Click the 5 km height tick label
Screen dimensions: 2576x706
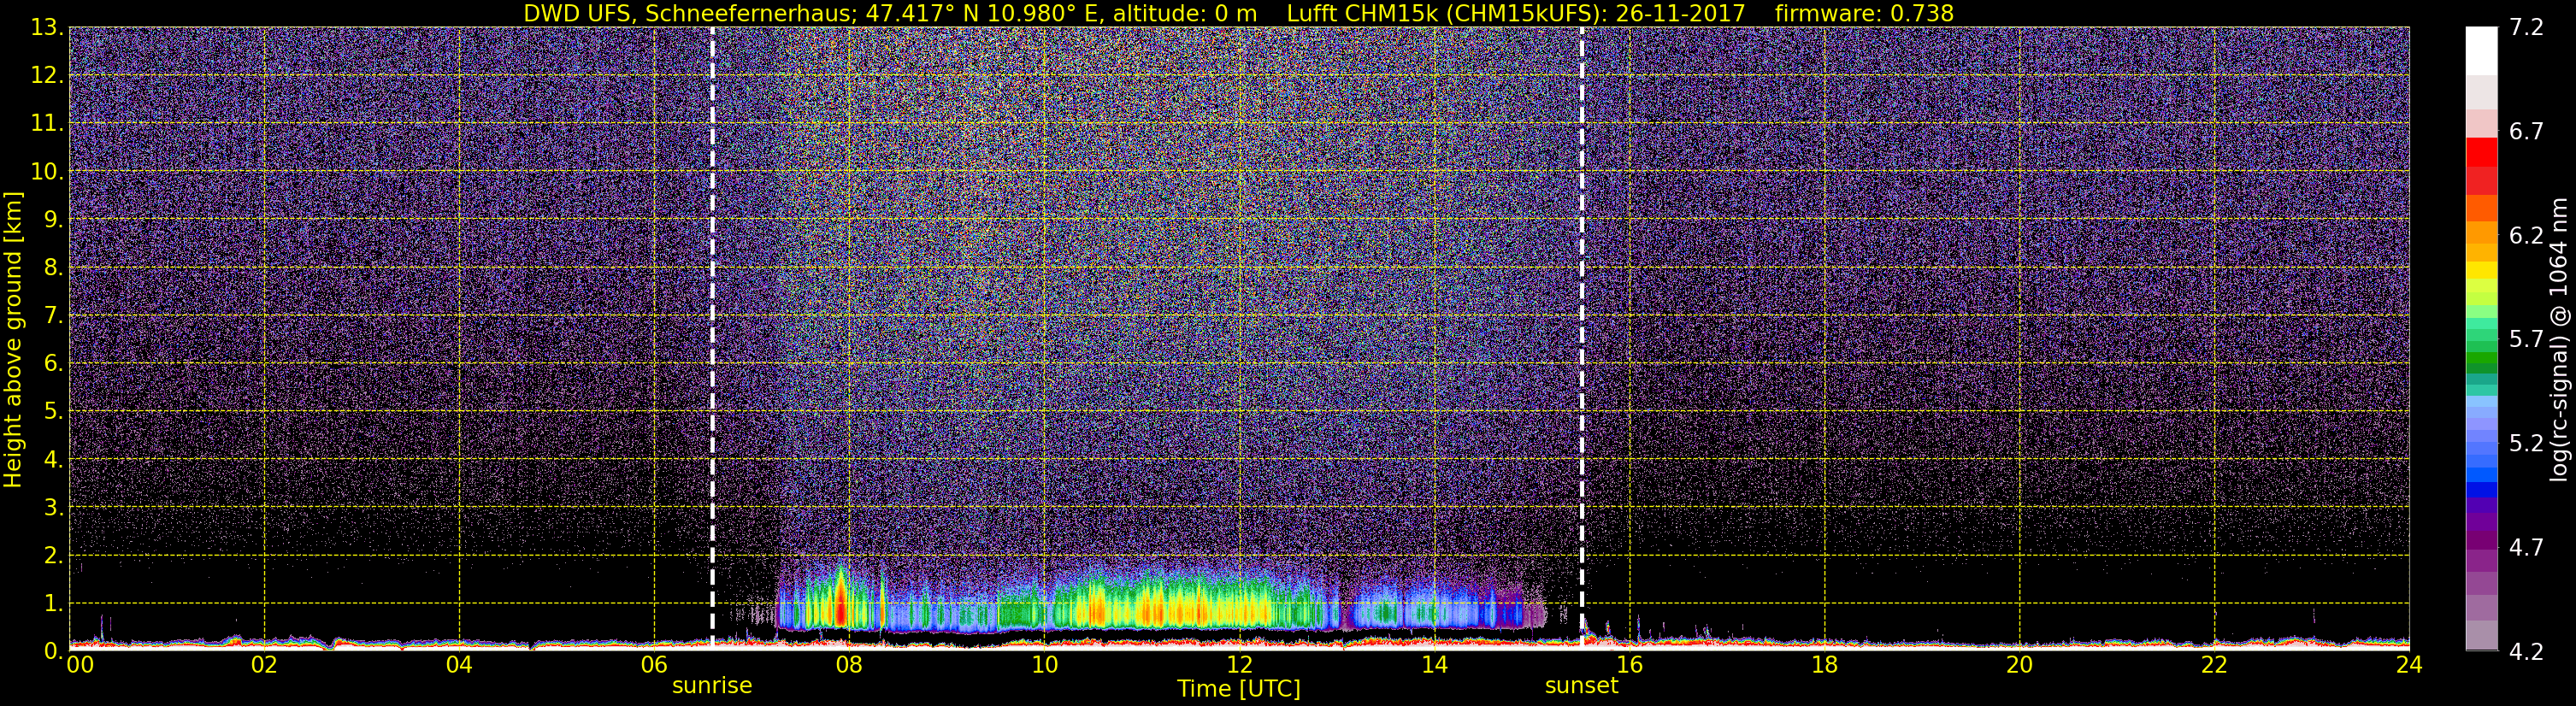coord(53,412)
